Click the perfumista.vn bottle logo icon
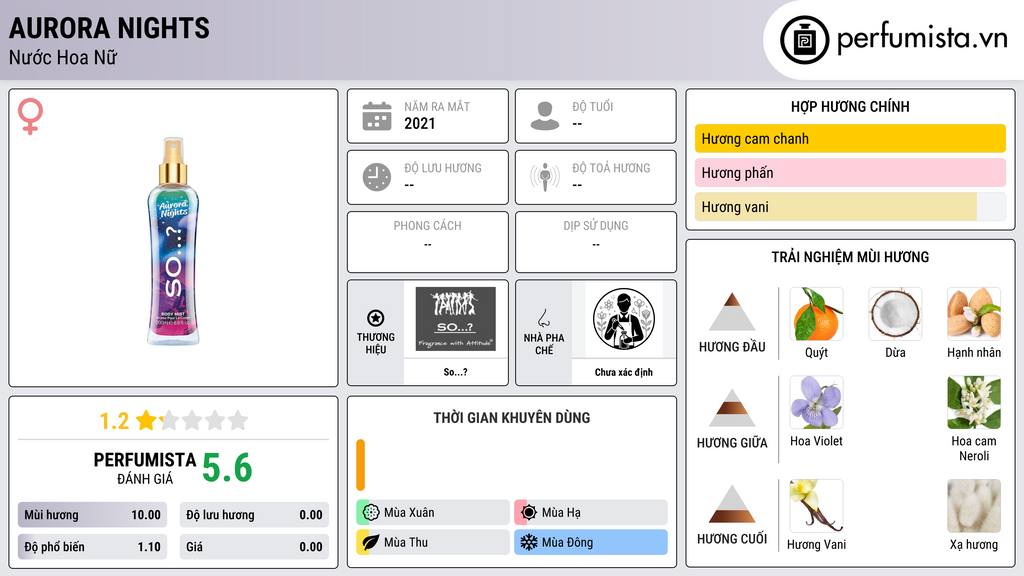 pos(805,40)
